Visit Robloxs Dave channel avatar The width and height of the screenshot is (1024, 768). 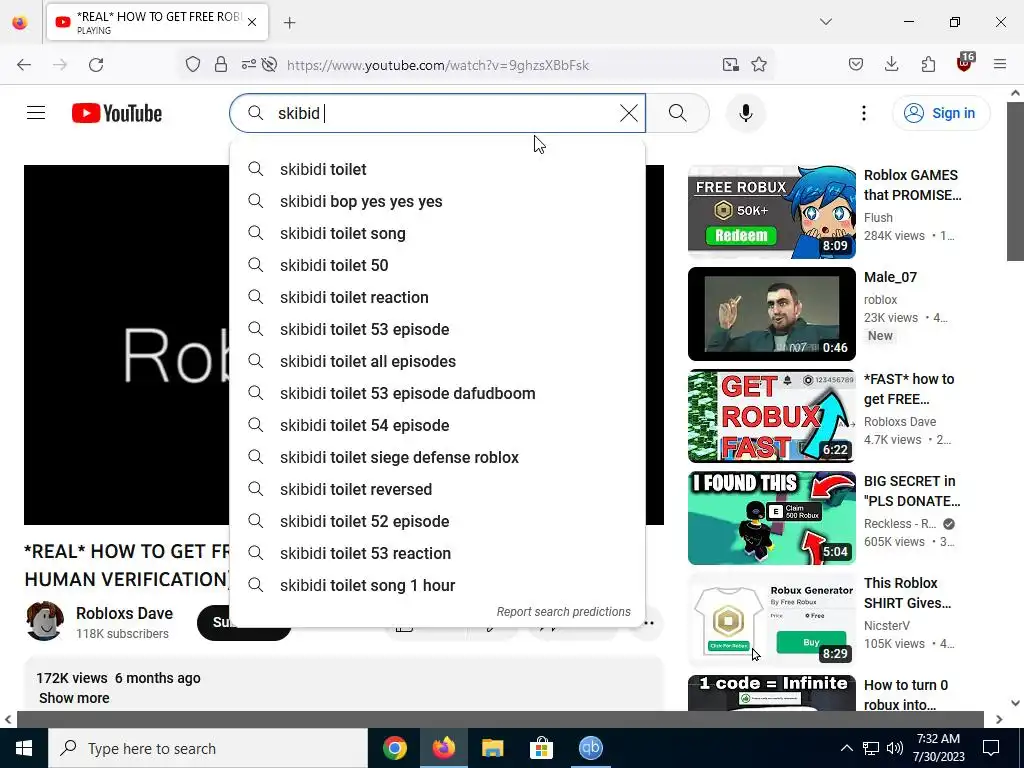[44, 621]
